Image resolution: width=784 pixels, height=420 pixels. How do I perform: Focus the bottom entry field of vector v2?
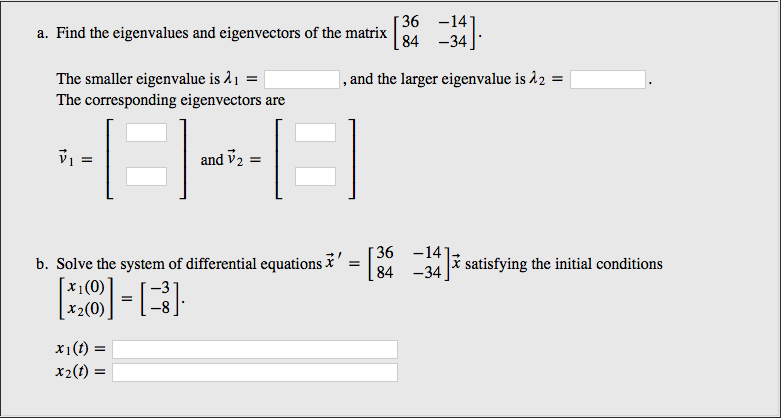click(316, 176)
